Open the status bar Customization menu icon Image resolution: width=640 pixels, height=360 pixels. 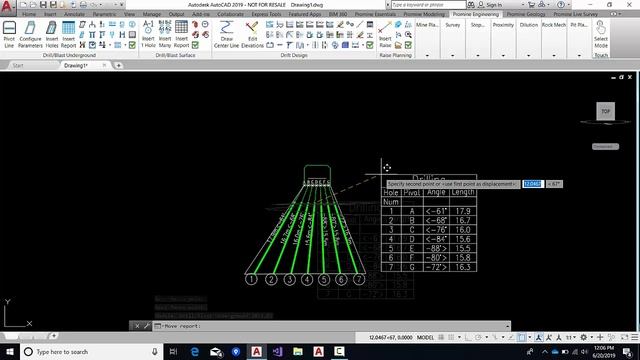pyautogui.click(x=635, y=338)
